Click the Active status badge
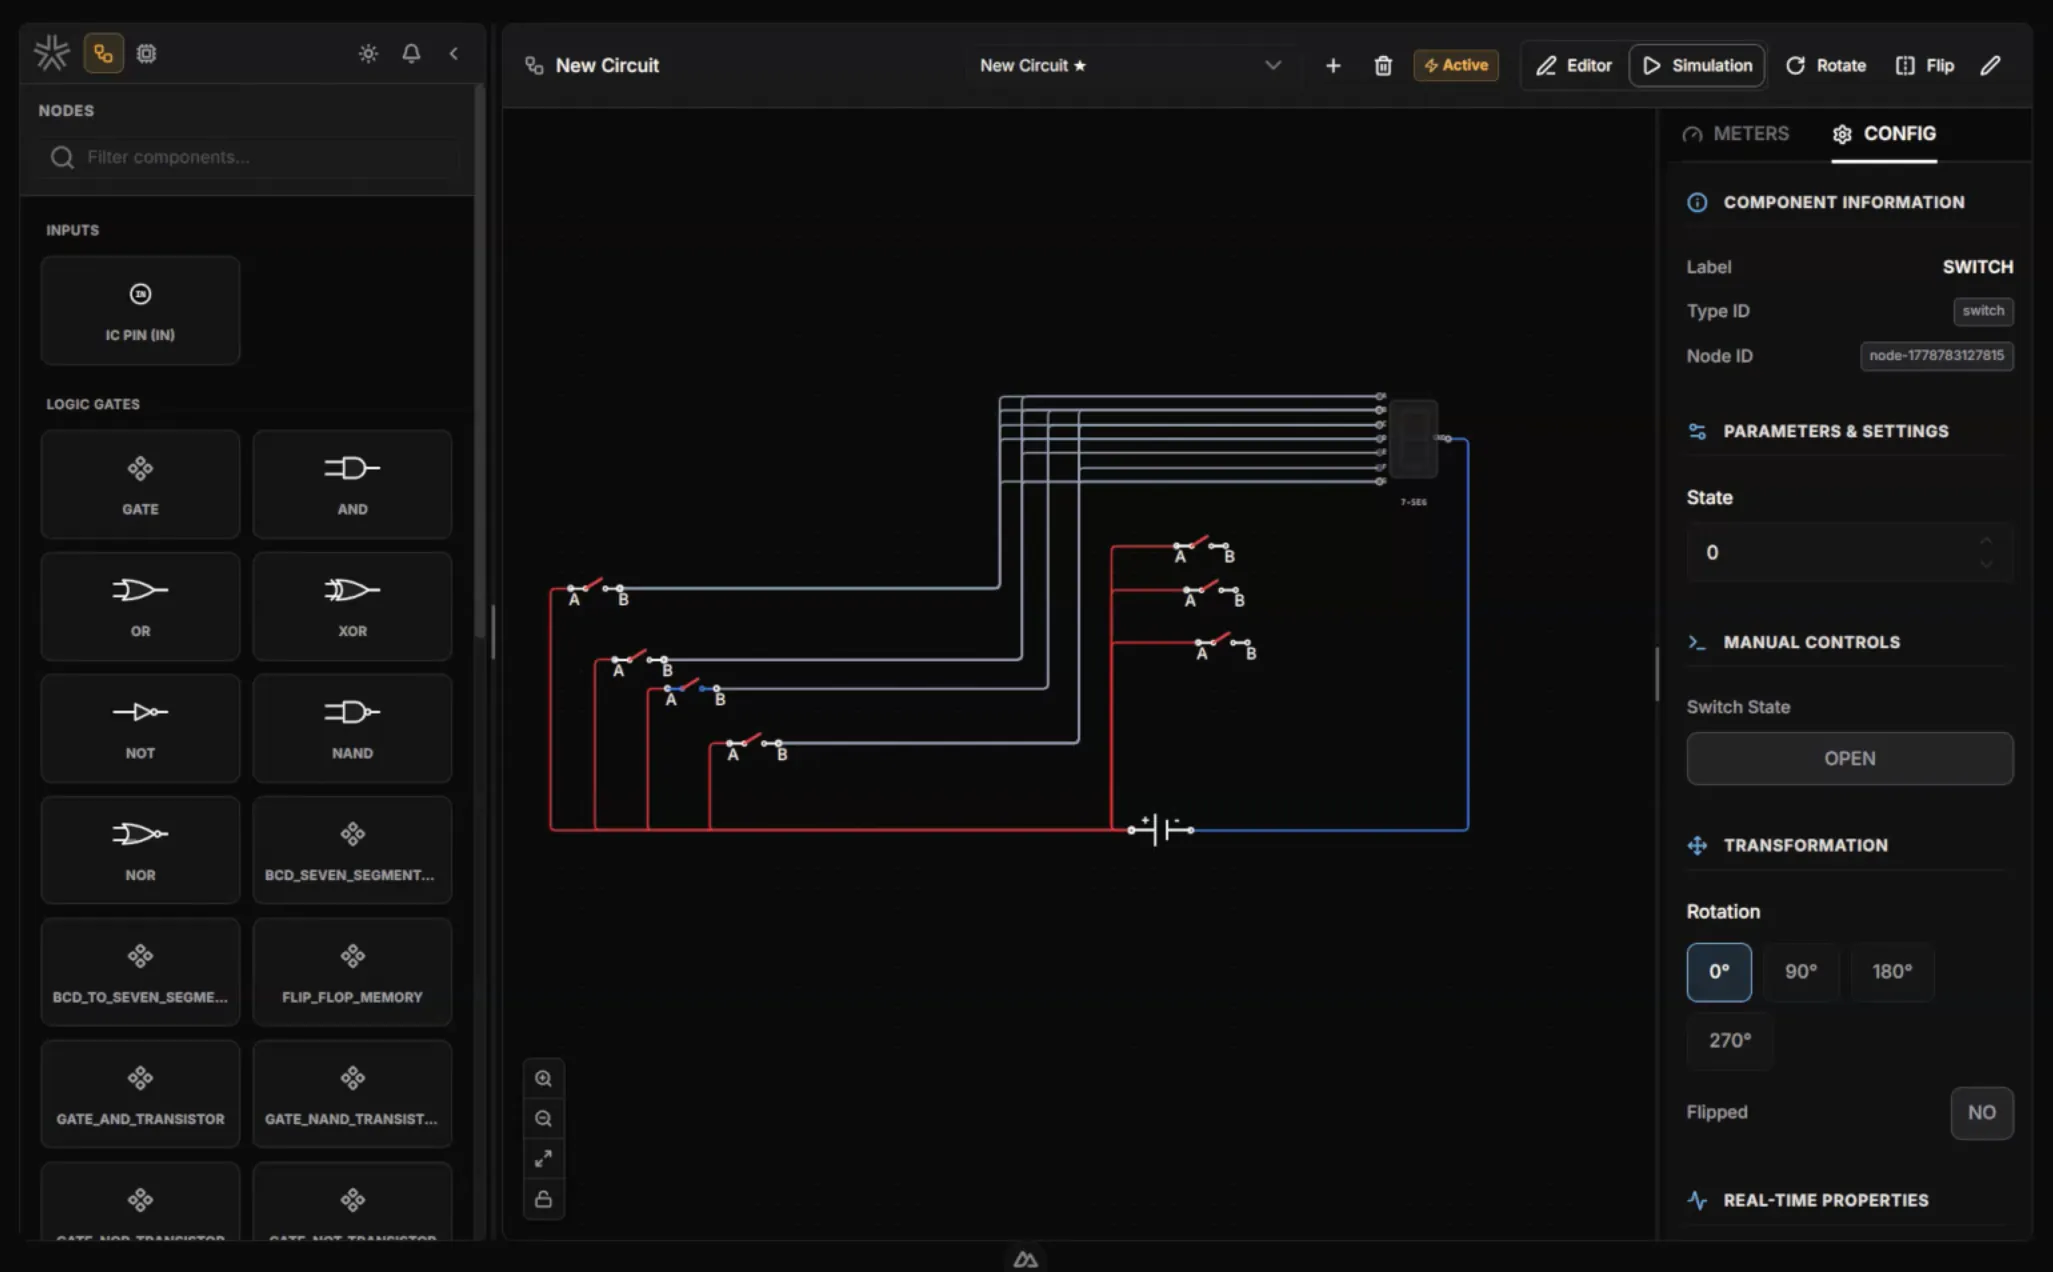 pyautogui.click(x=1456, y=65)
